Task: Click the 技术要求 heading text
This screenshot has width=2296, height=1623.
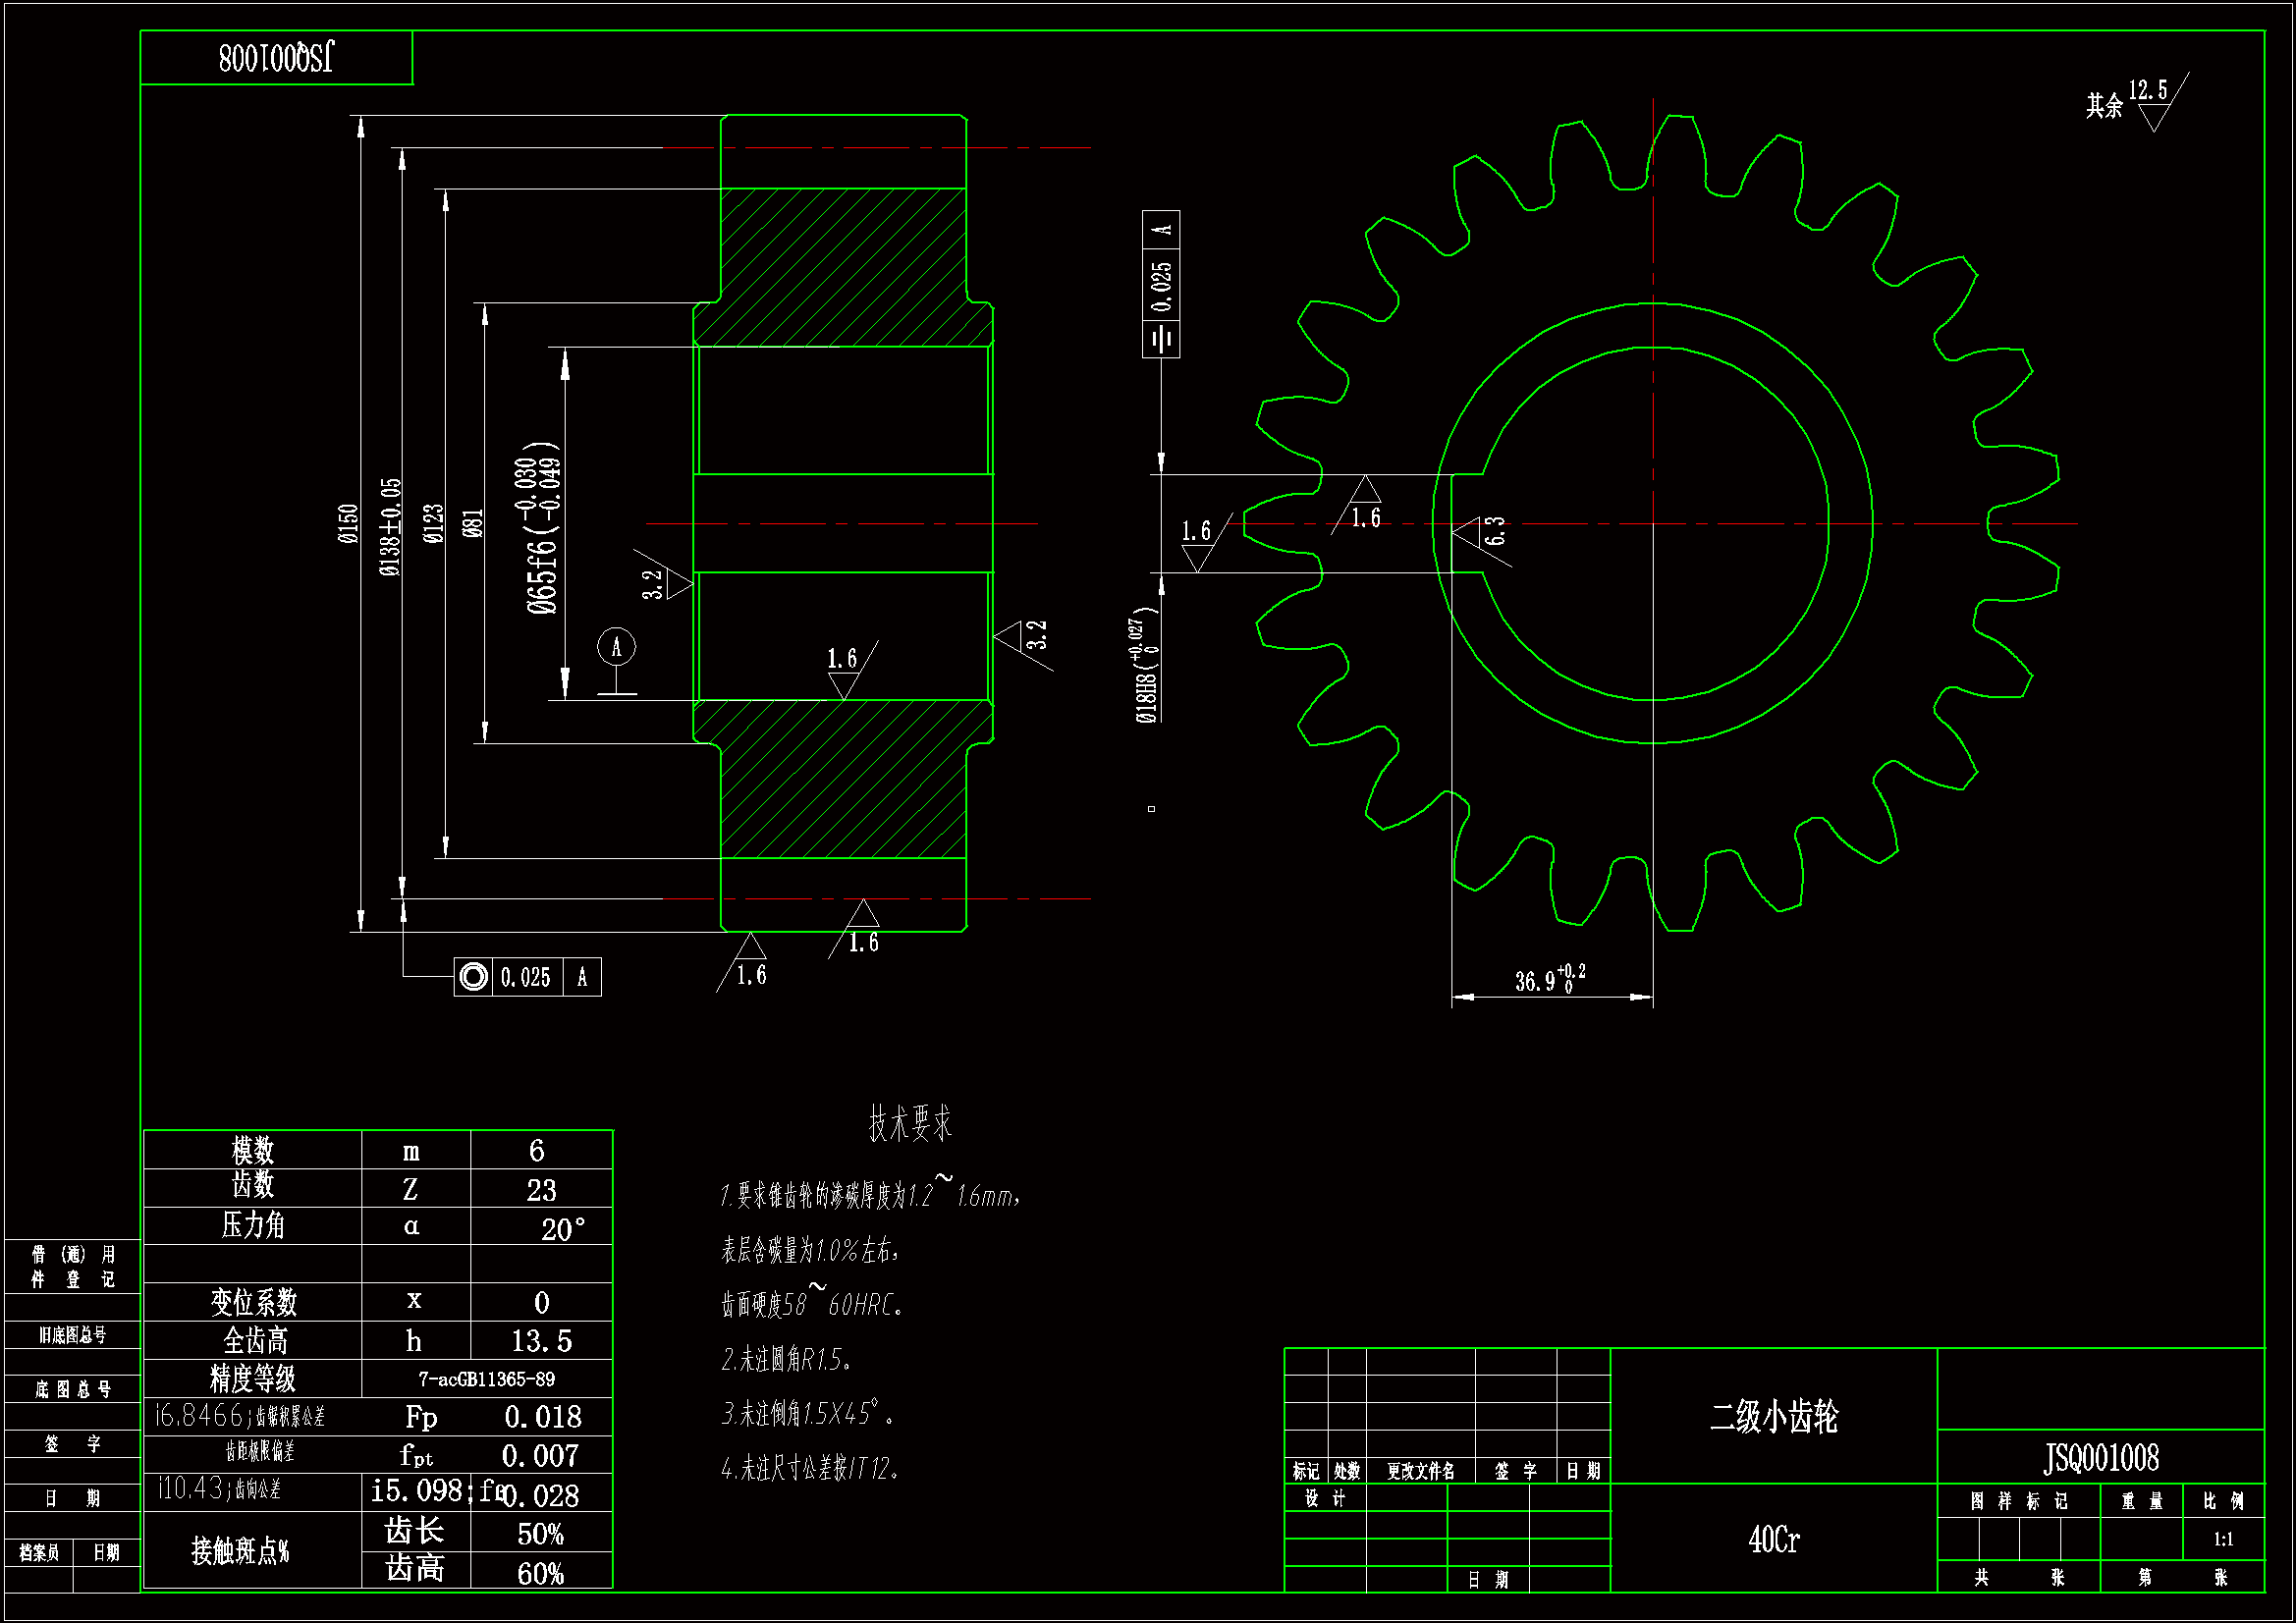Action: pos(909,1123)
